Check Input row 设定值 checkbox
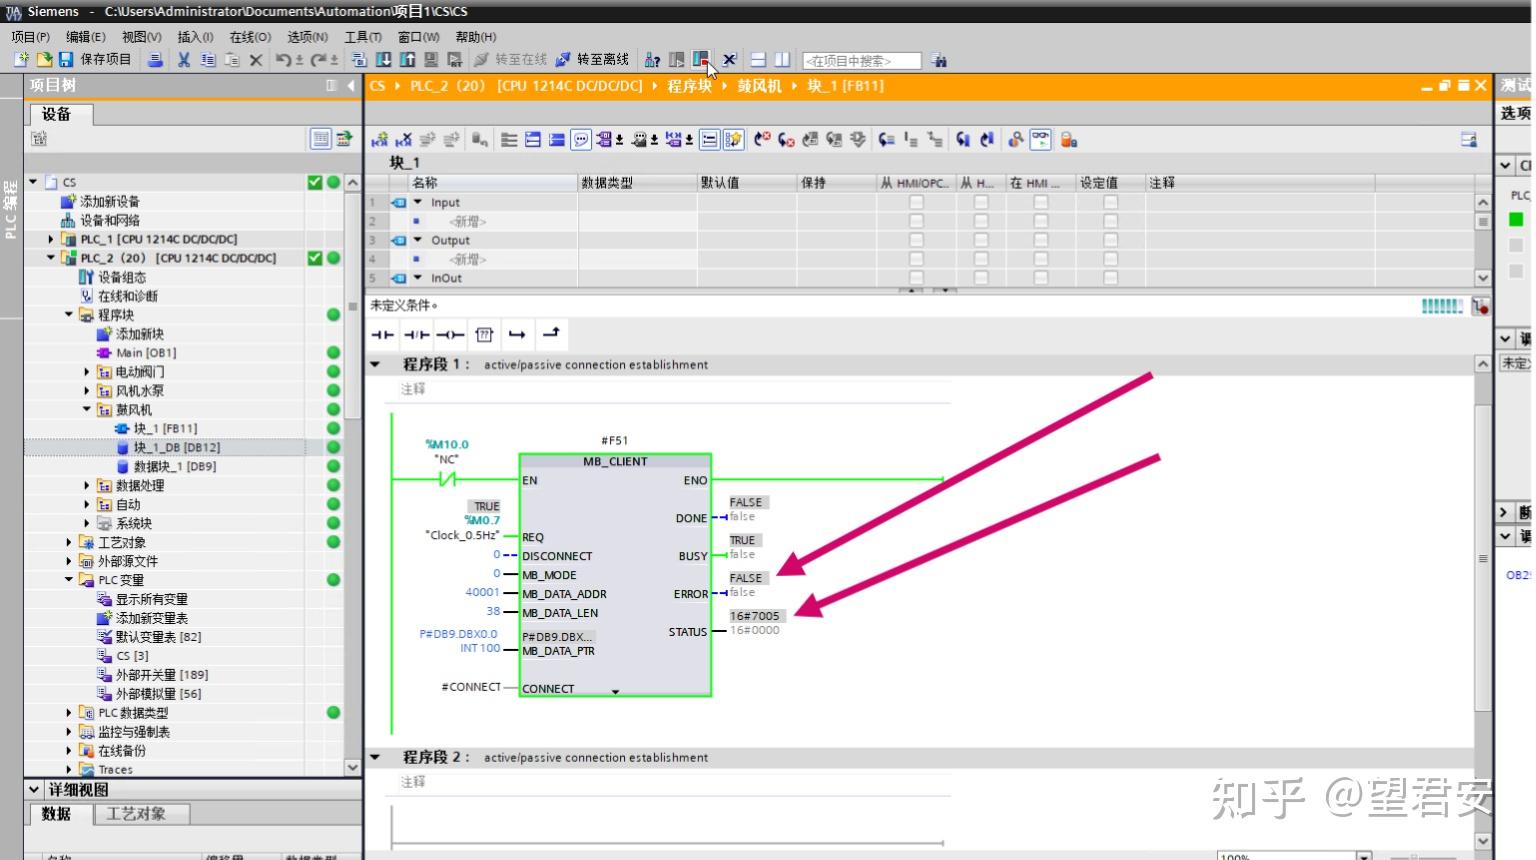Viewport: 1536px width, 860px height. point(1110,202)
